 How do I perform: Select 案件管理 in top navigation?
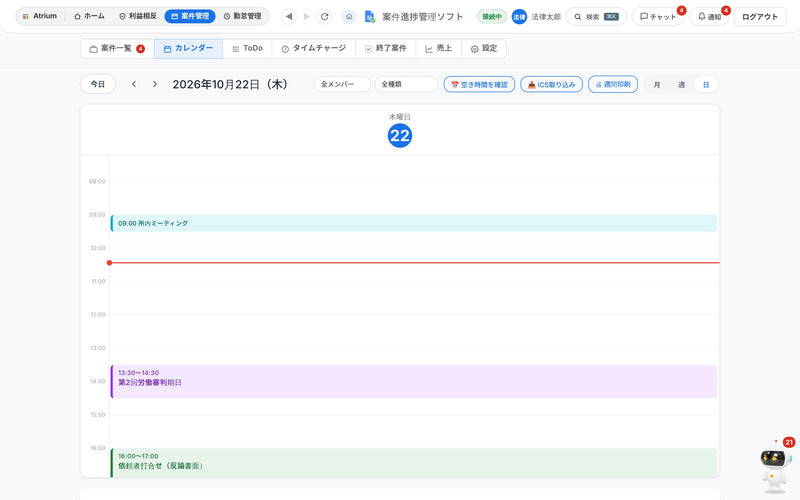click(190, 16)
